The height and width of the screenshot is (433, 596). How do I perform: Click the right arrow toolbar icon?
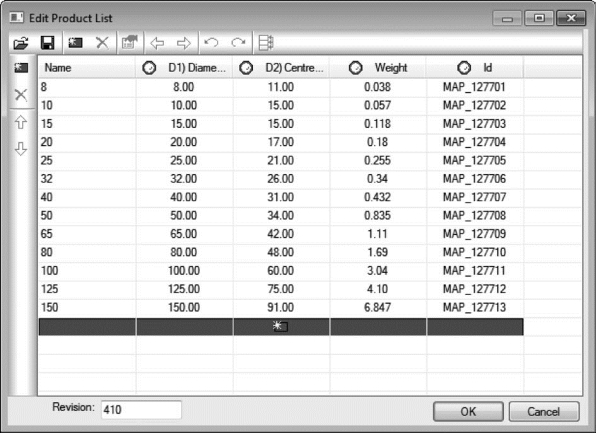(x=184, y=43)
